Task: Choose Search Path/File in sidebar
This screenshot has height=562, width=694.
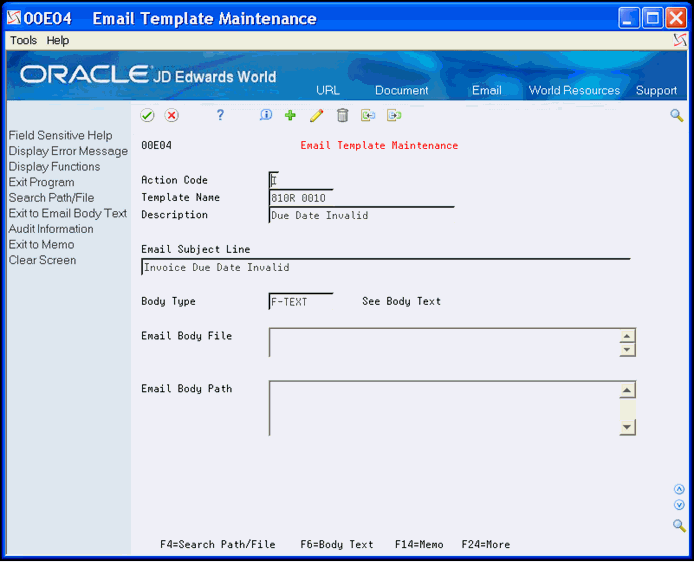Action: (51, 198)
